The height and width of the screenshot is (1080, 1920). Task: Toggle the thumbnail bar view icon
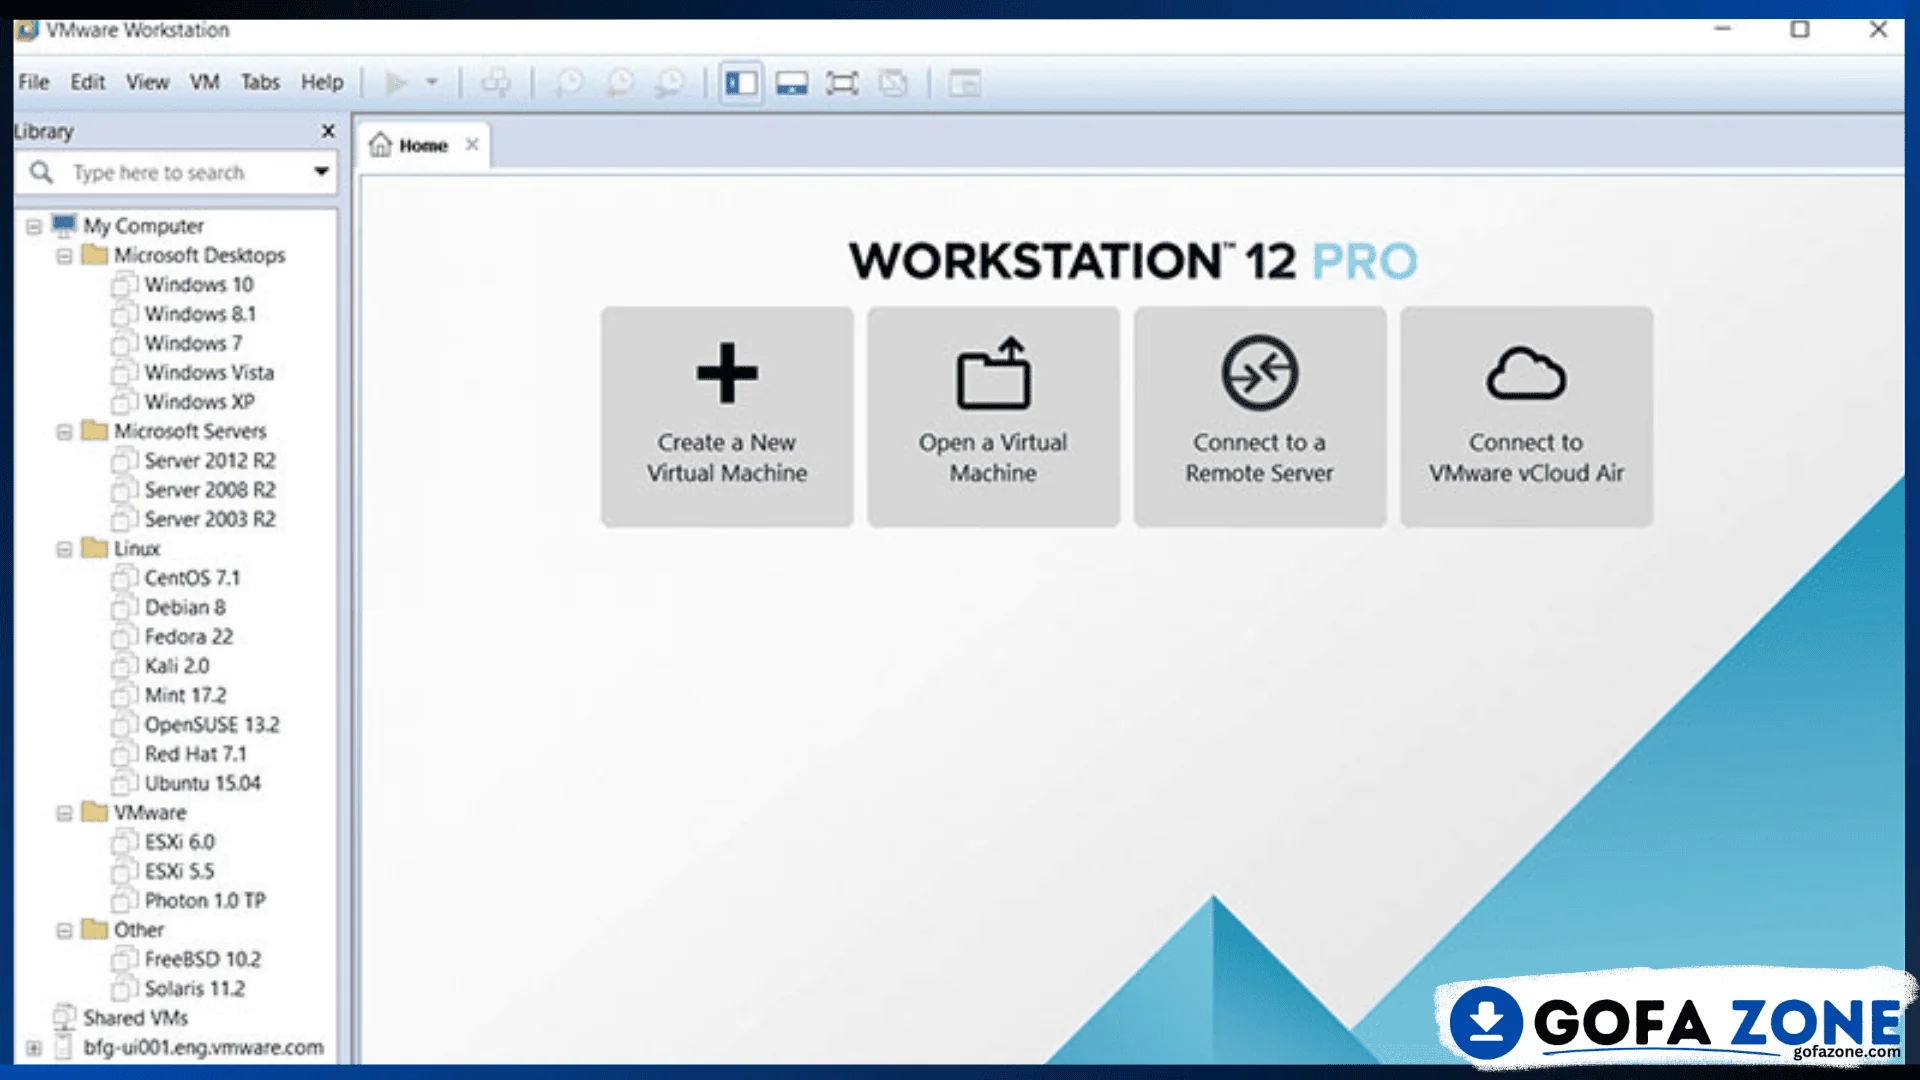792,83
